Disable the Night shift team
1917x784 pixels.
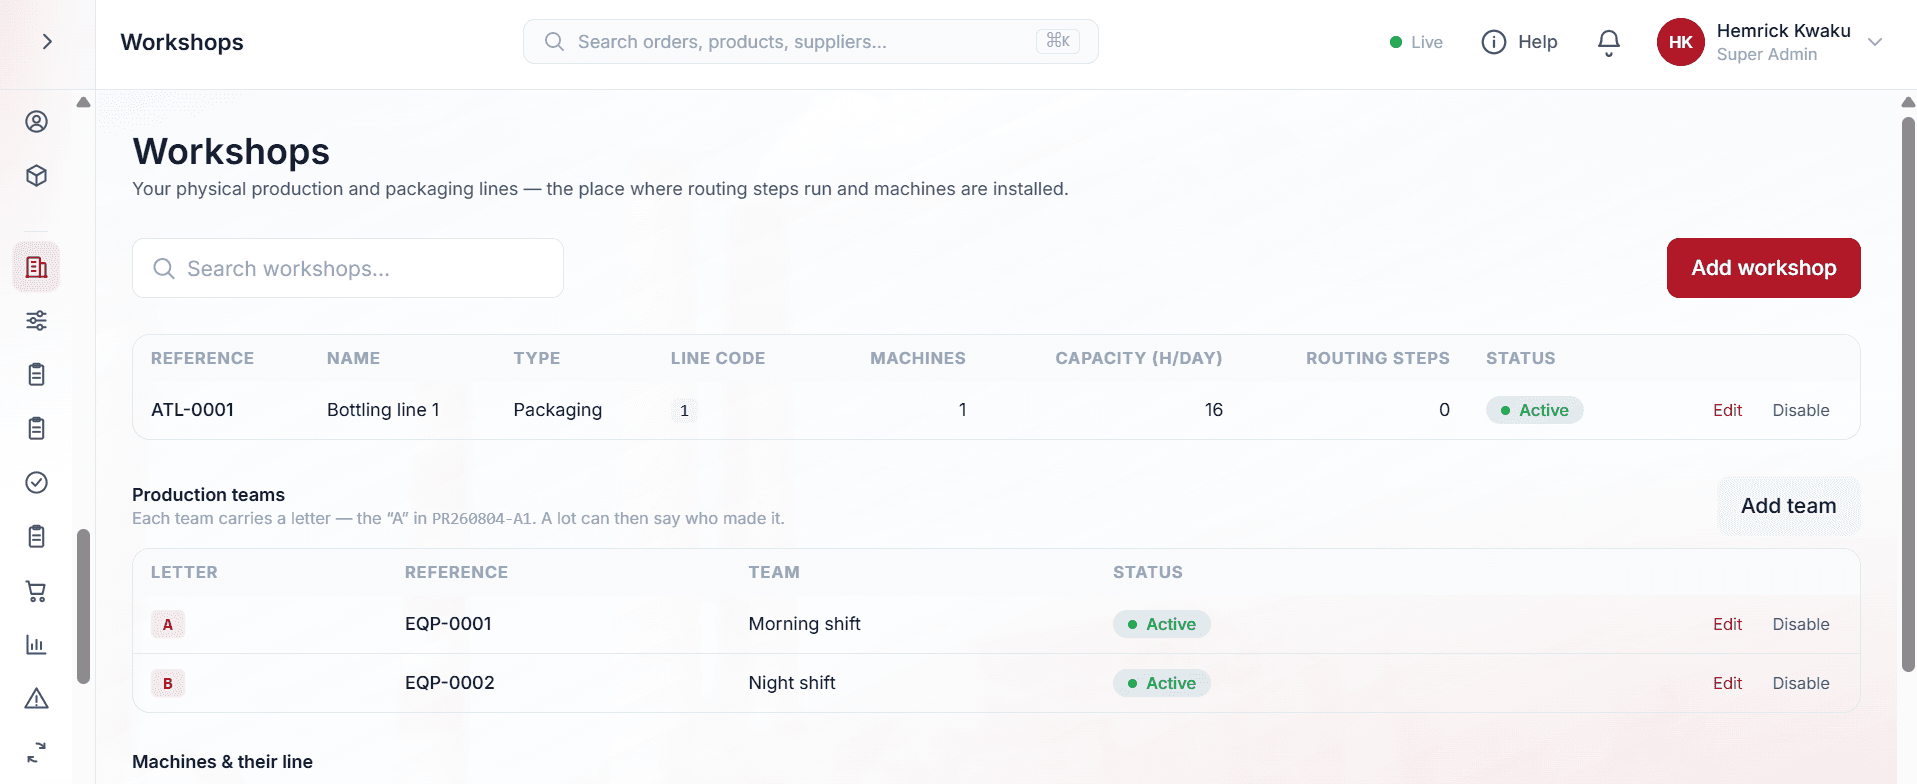click(1800, 683)
